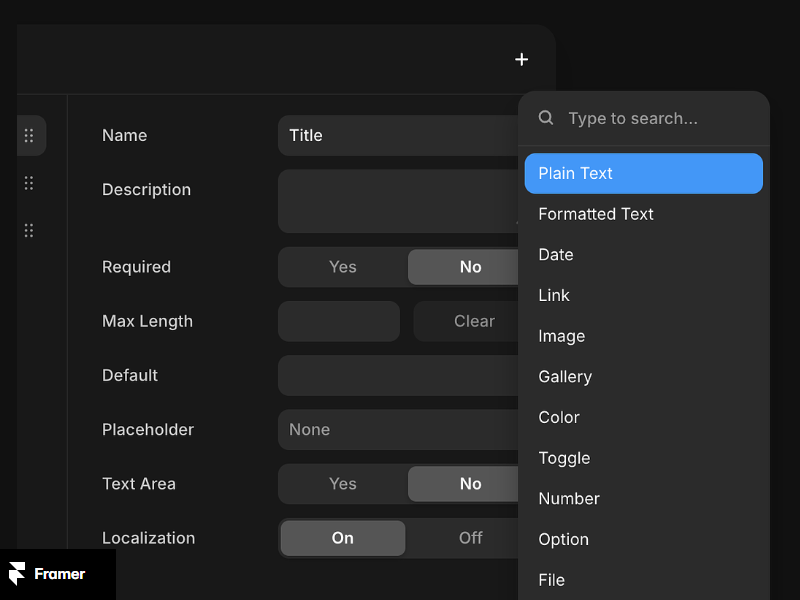The width and height of the screenshot is (800, 600).
Task: Click the first drag handle in sidebar
Action: tap(29, 136)
